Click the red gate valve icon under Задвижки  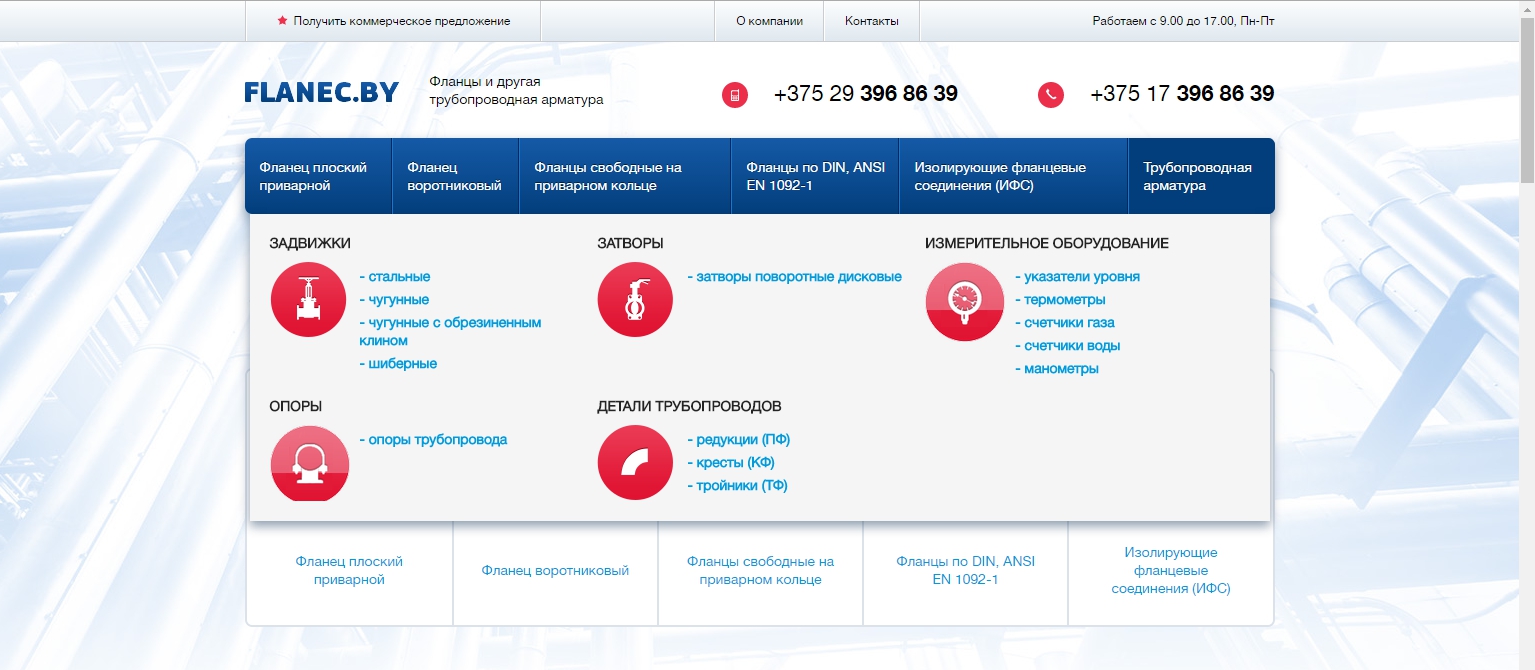[x=308, y=300]
